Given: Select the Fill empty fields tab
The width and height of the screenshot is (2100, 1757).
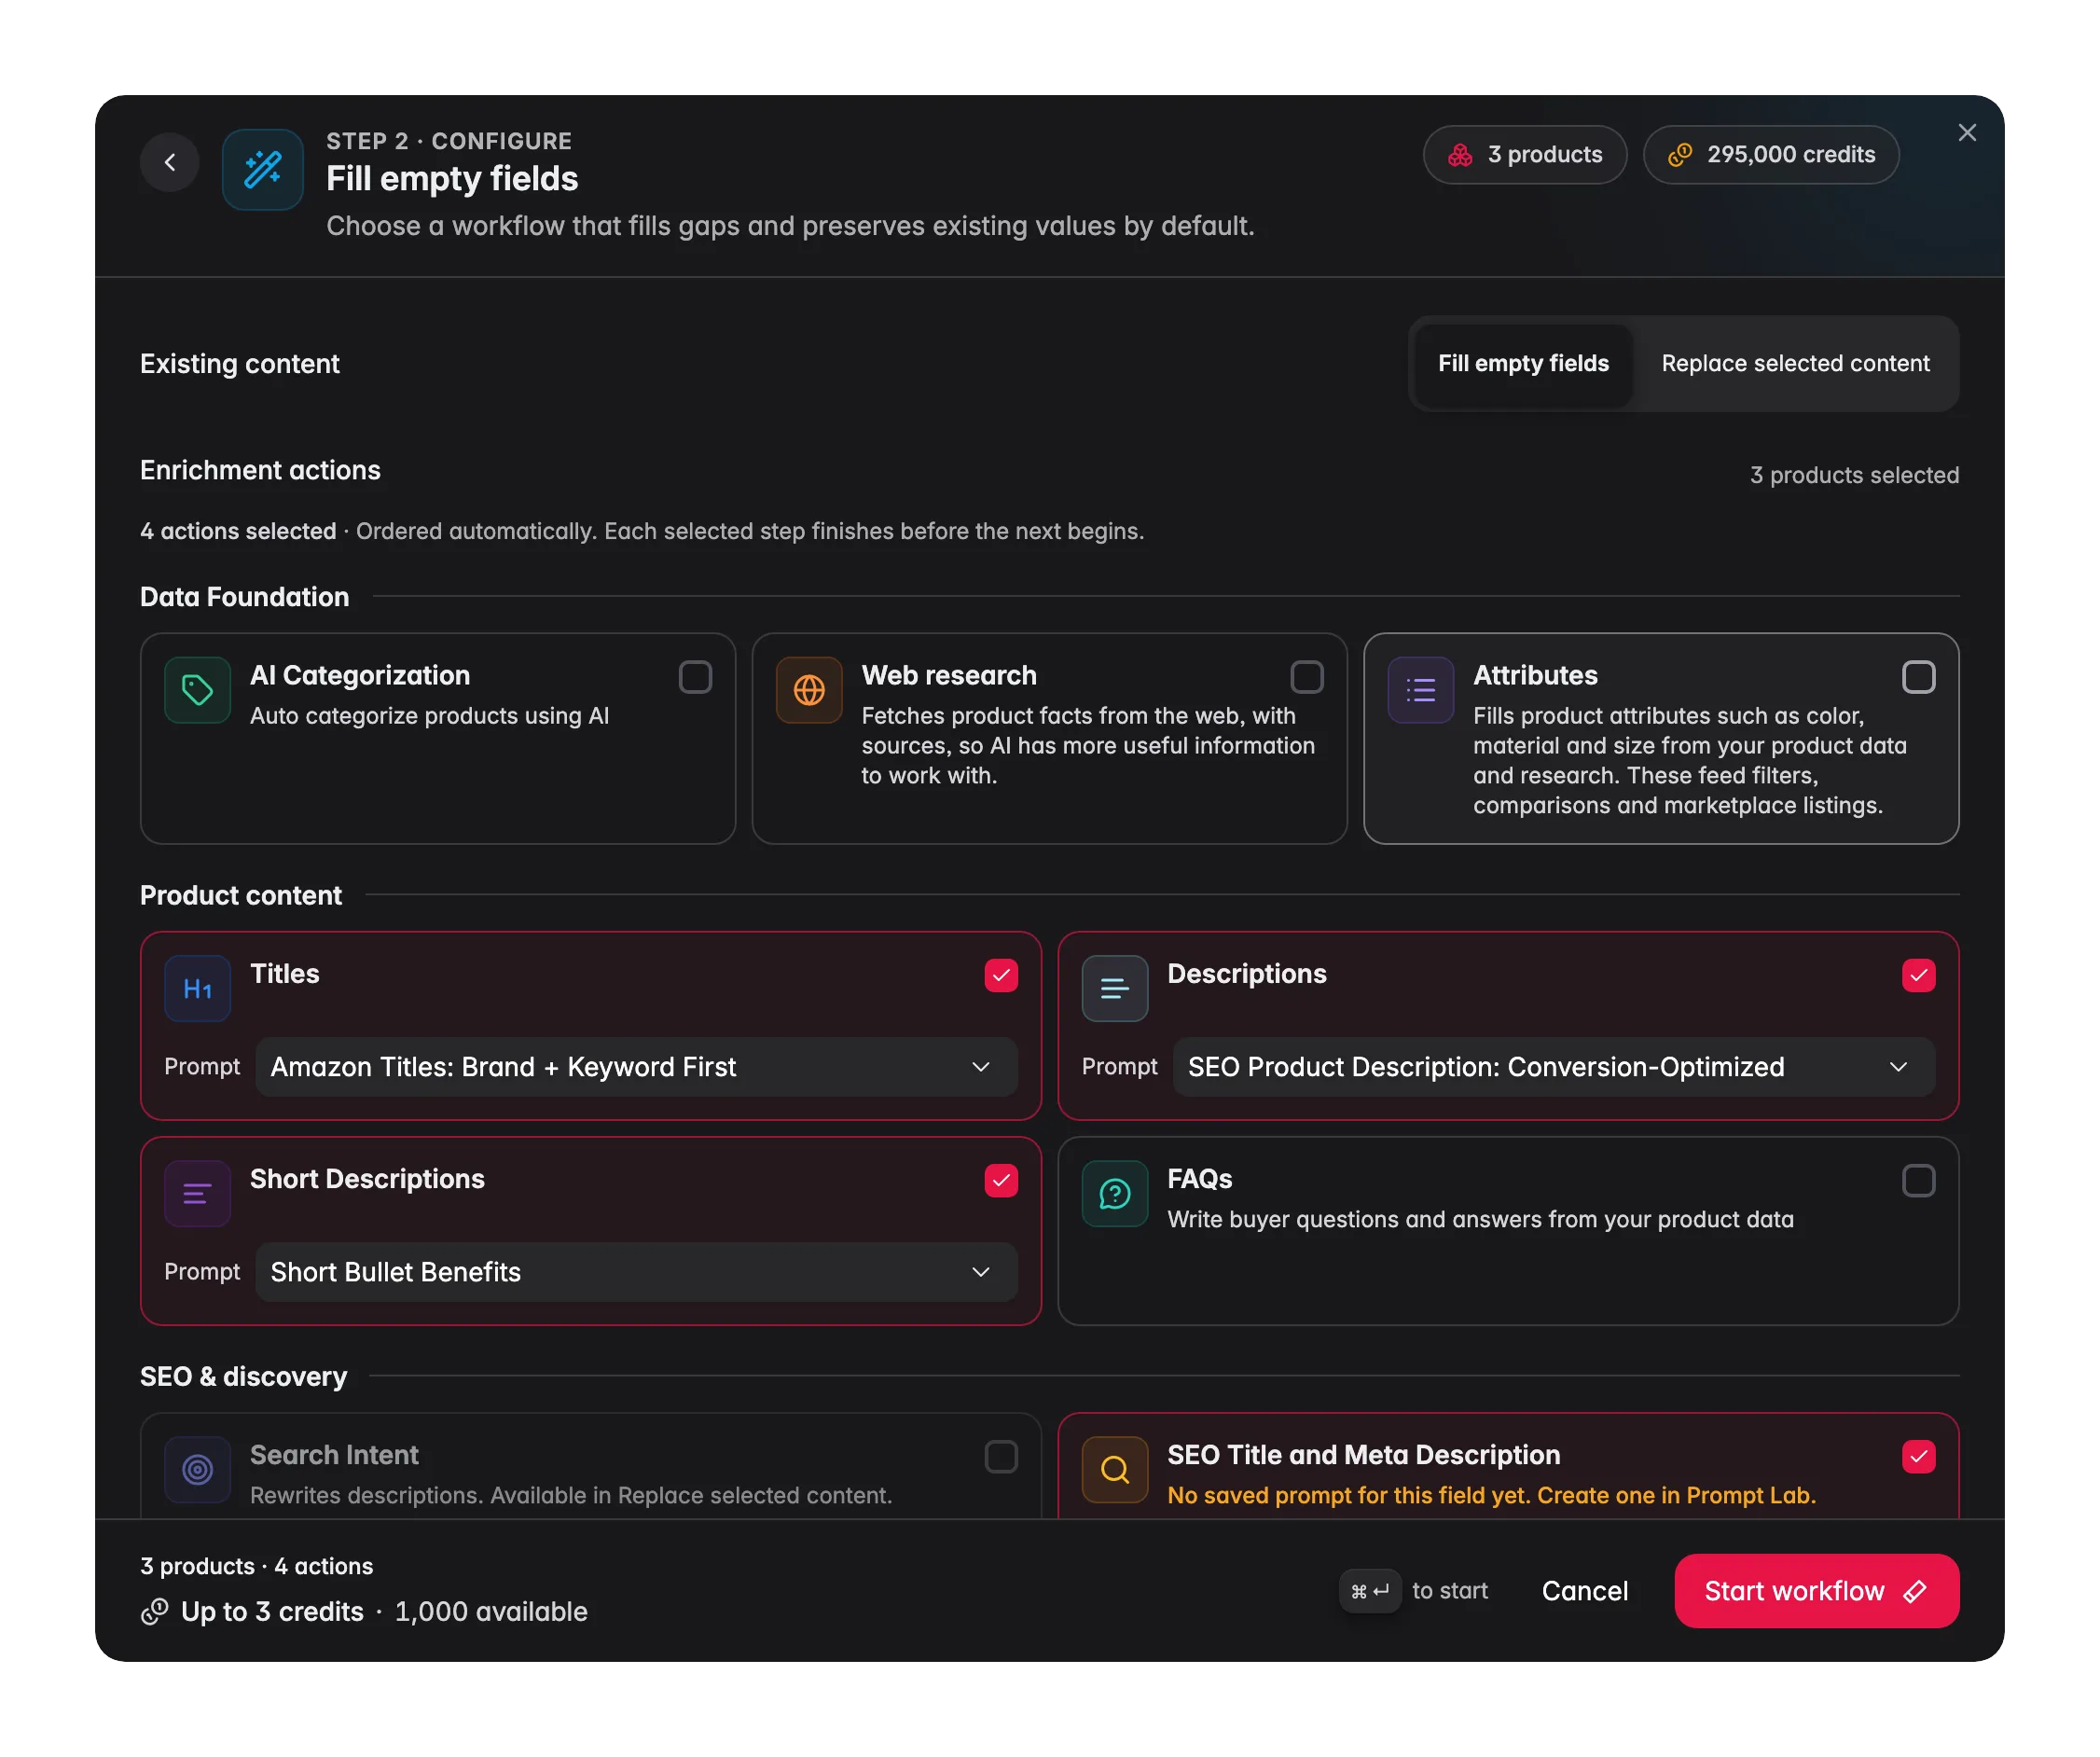Looking at the screenshot, I should 1523,364.
